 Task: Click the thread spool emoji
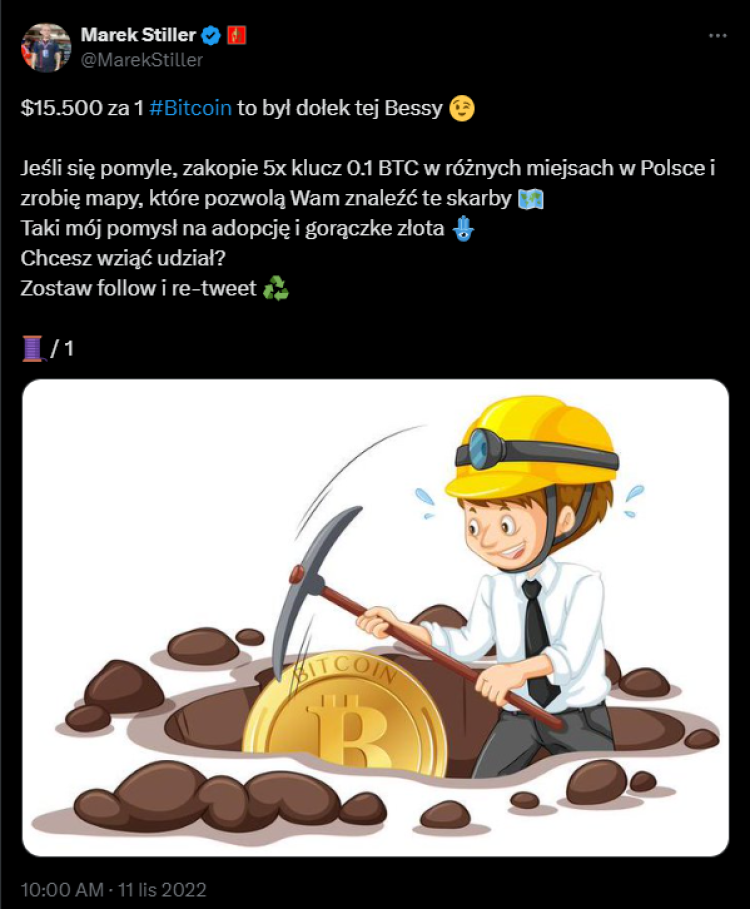click(x=33, y=348)
